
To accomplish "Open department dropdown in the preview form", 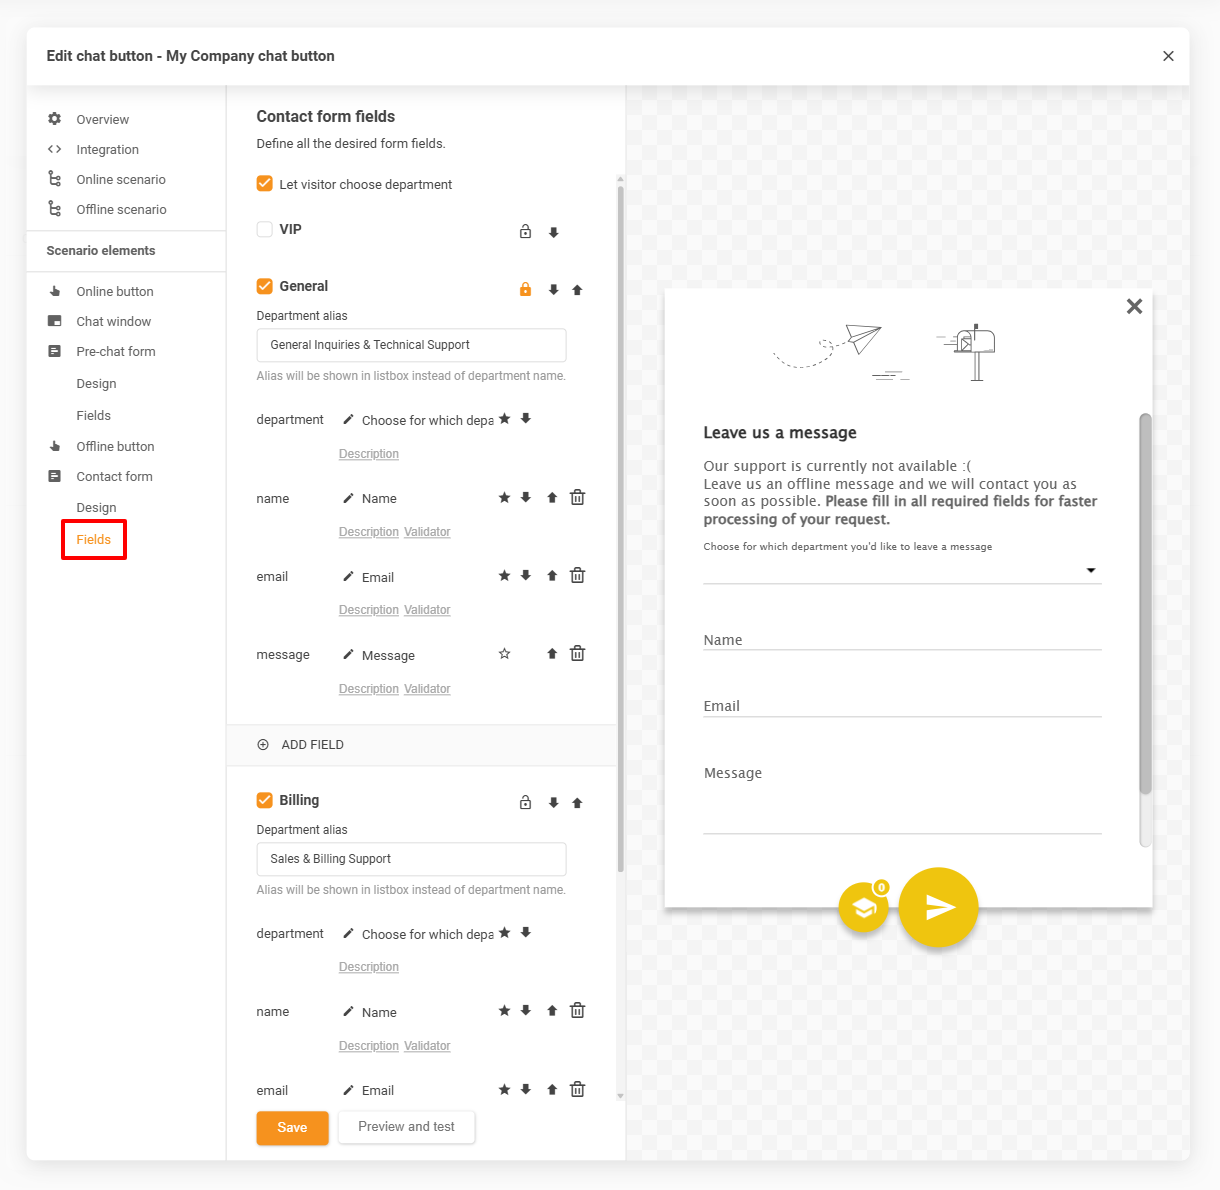I will pyautogui.click(x=1090, y=570).
